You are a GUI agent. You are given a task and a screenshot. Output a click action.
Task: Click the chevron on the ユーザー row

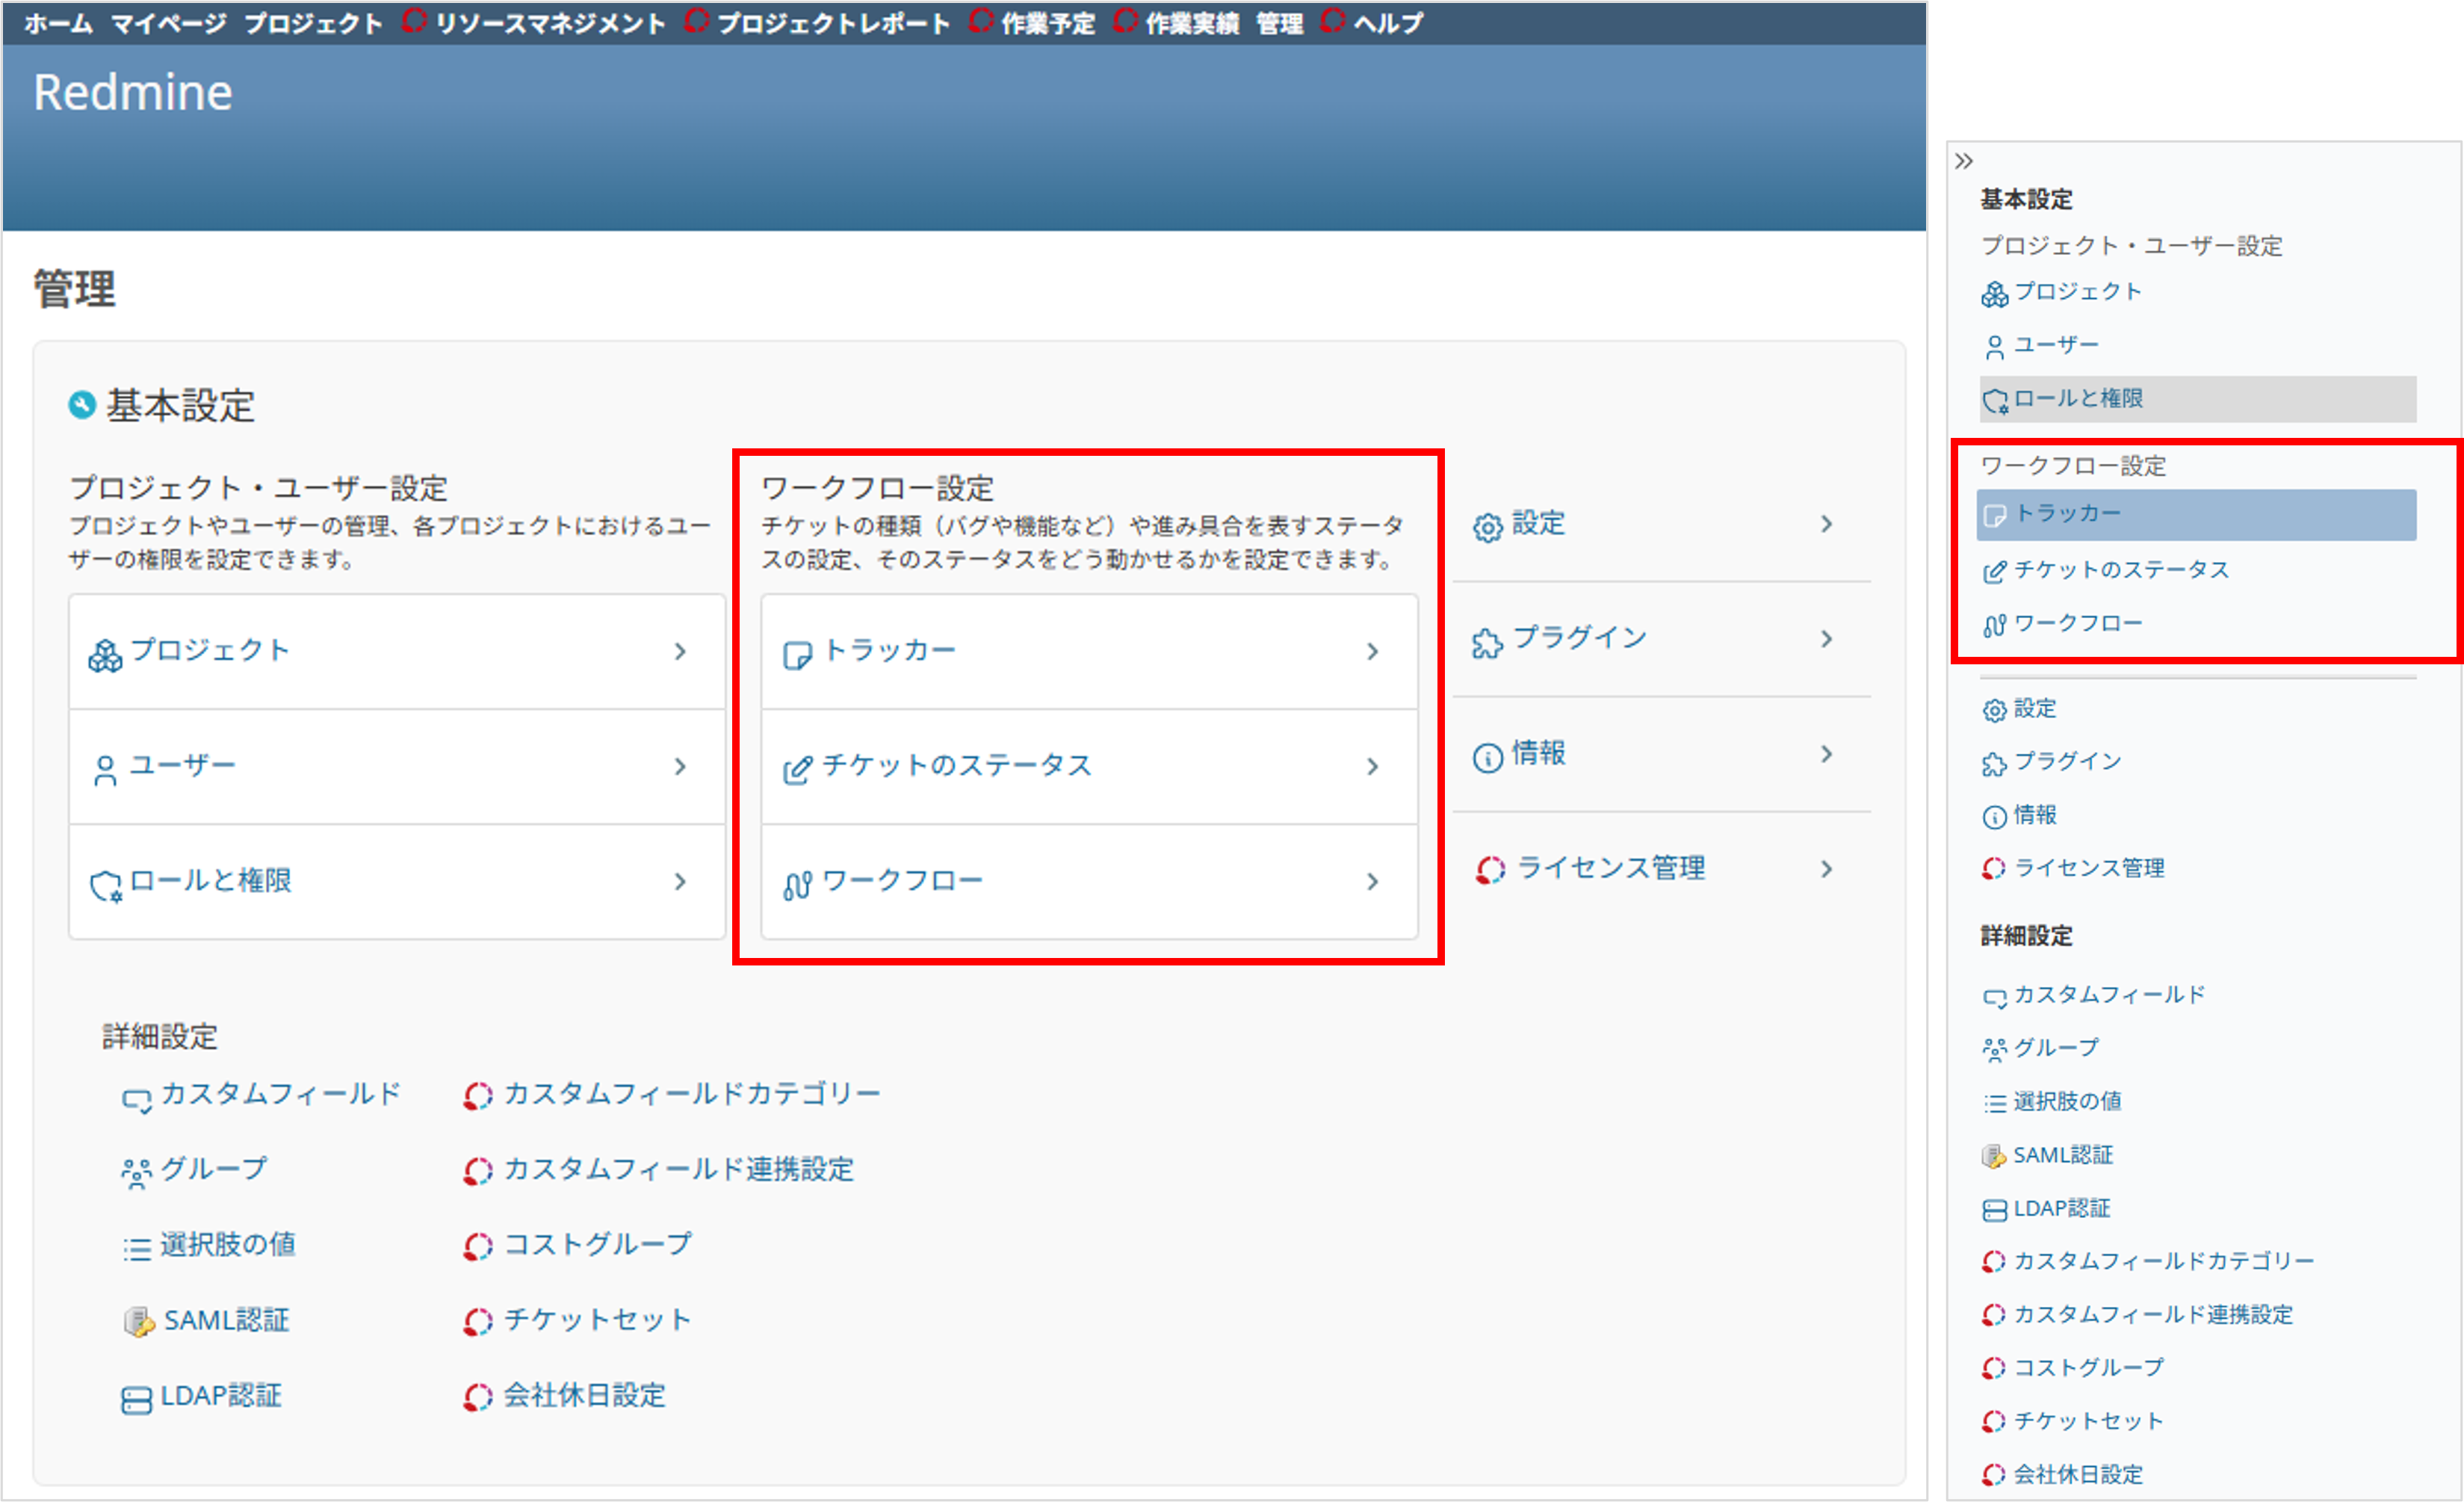680,767
